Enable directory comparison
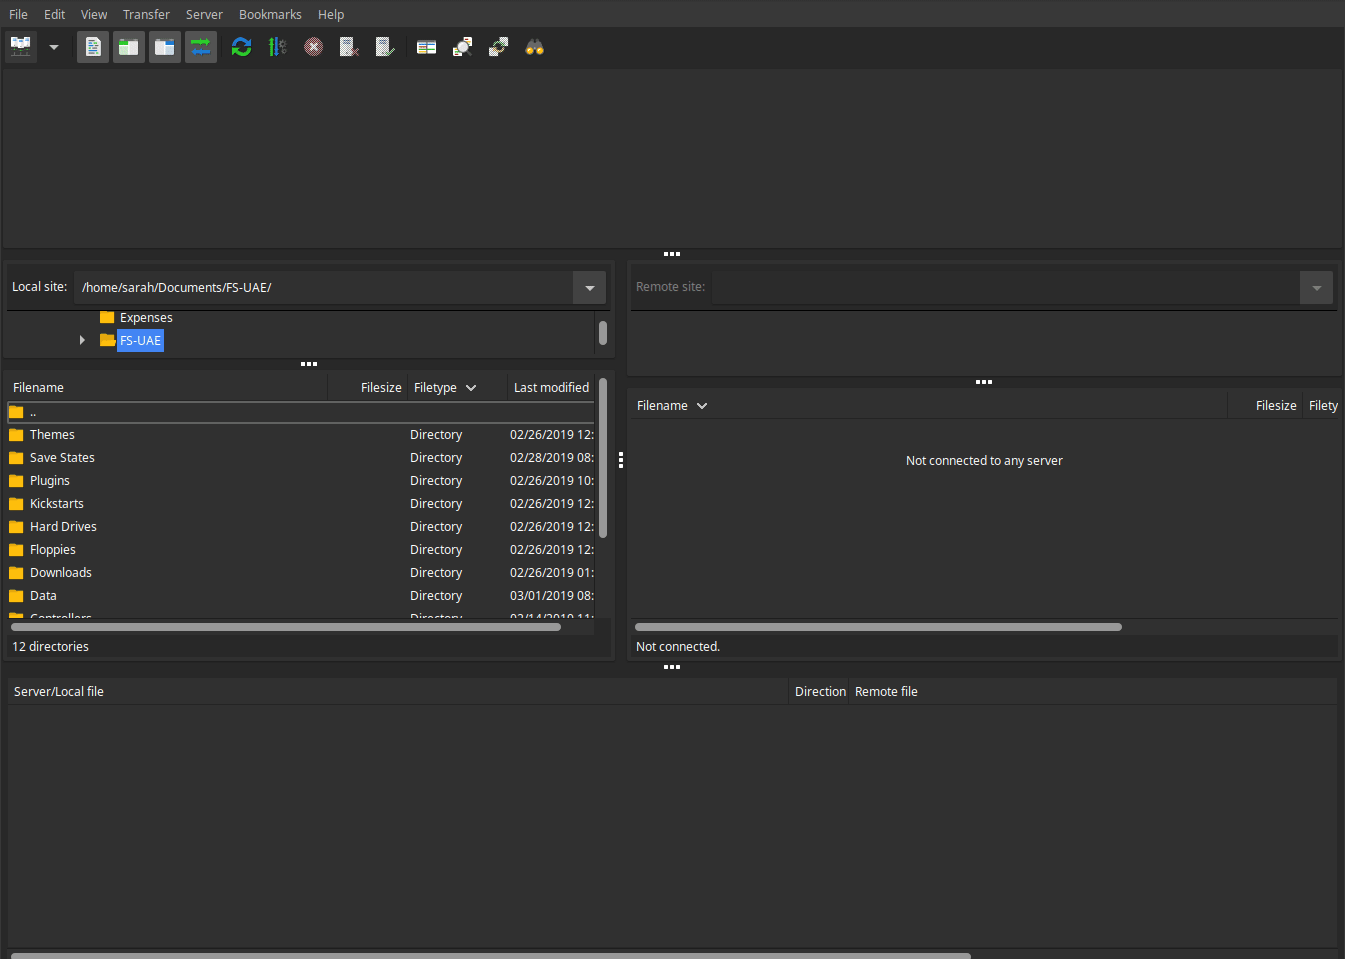The image size is (1345, 959). [x=426, y=46]
